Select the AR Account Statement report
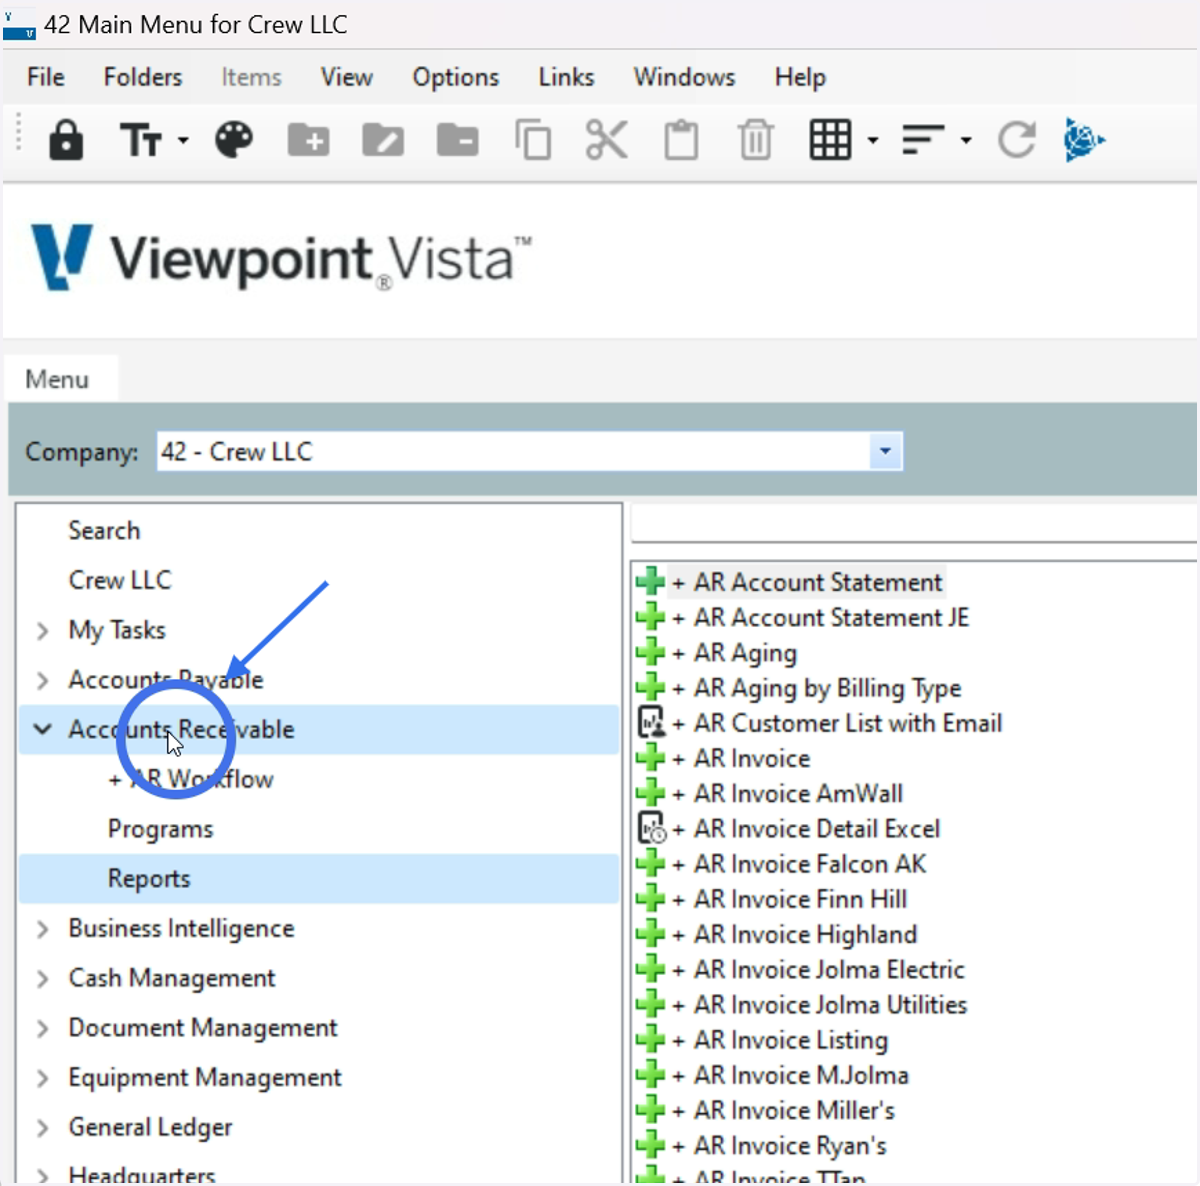This screenshot has height=1186, width=1200. click(x=818, y=582)
